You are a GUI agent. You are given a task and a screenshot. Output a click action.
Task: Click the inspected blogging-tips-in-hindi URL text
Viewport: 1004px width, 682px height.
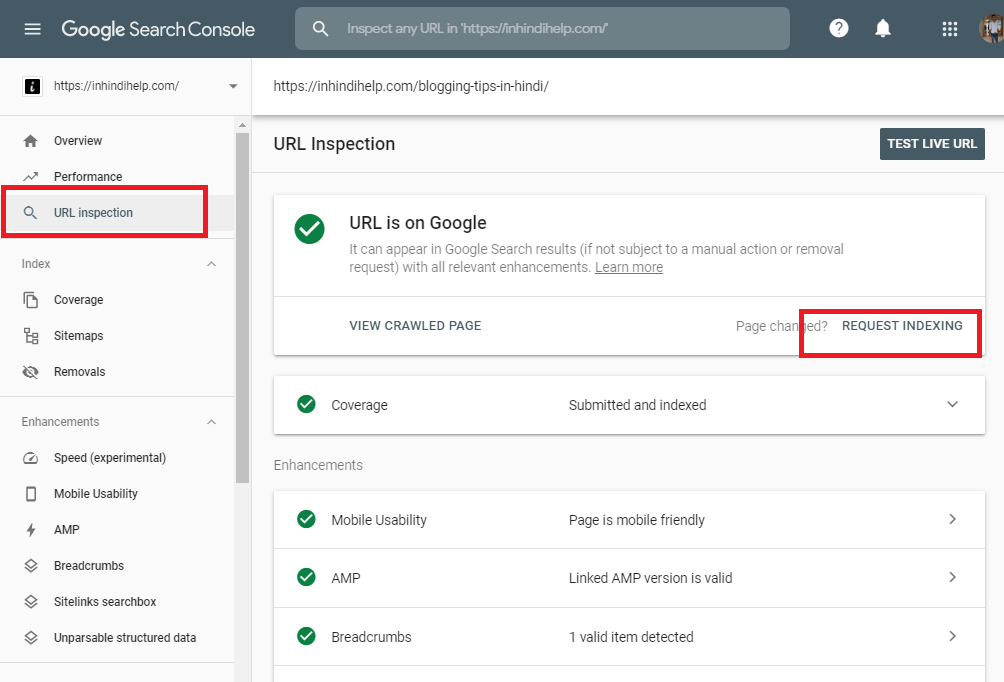[x=411, y=86]
